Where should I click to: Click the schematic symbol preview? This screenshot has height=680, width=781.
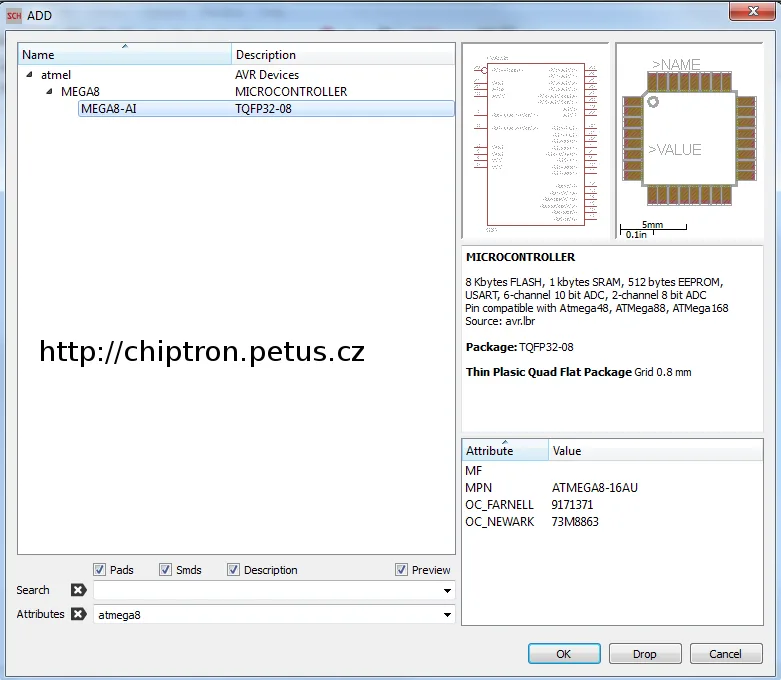click(535, 141)
